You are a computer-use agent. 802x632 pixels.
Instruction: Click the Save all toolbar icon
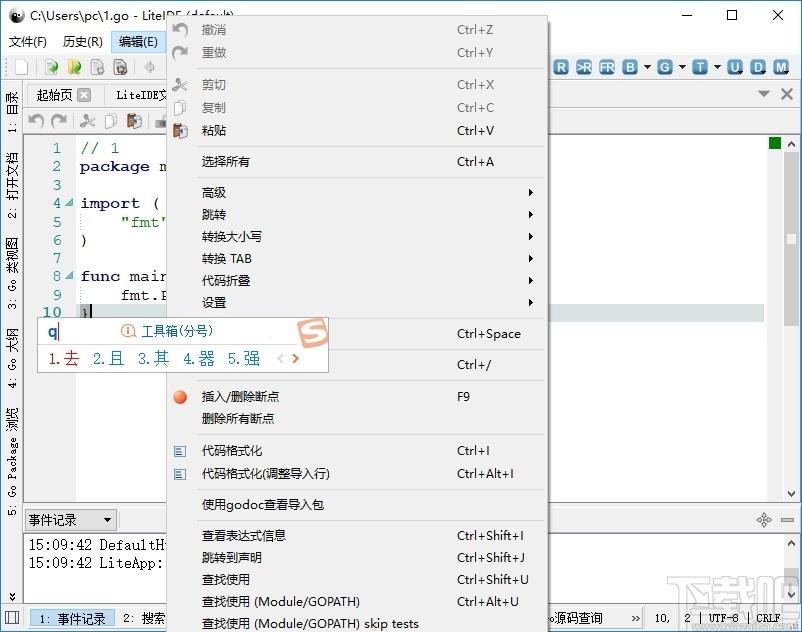[x=120, y=67]
